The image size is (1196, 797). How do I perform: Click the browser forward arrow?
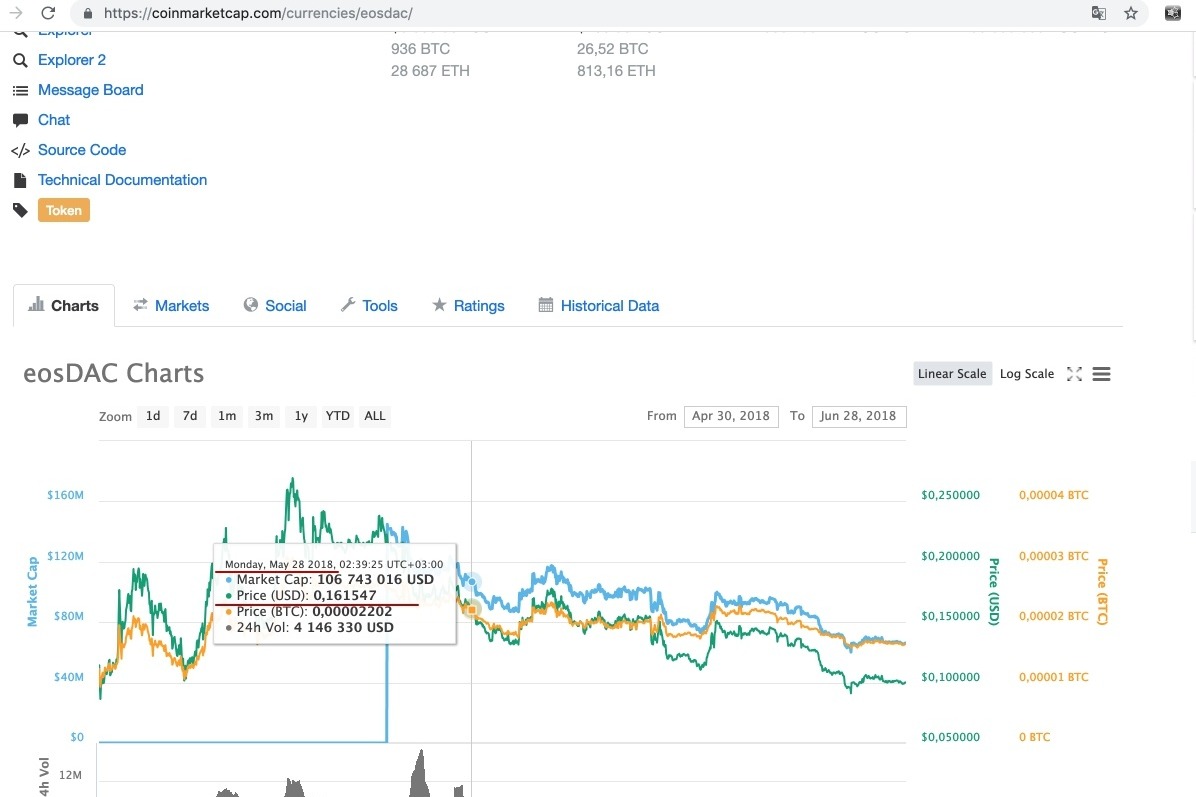click(16, 13)
